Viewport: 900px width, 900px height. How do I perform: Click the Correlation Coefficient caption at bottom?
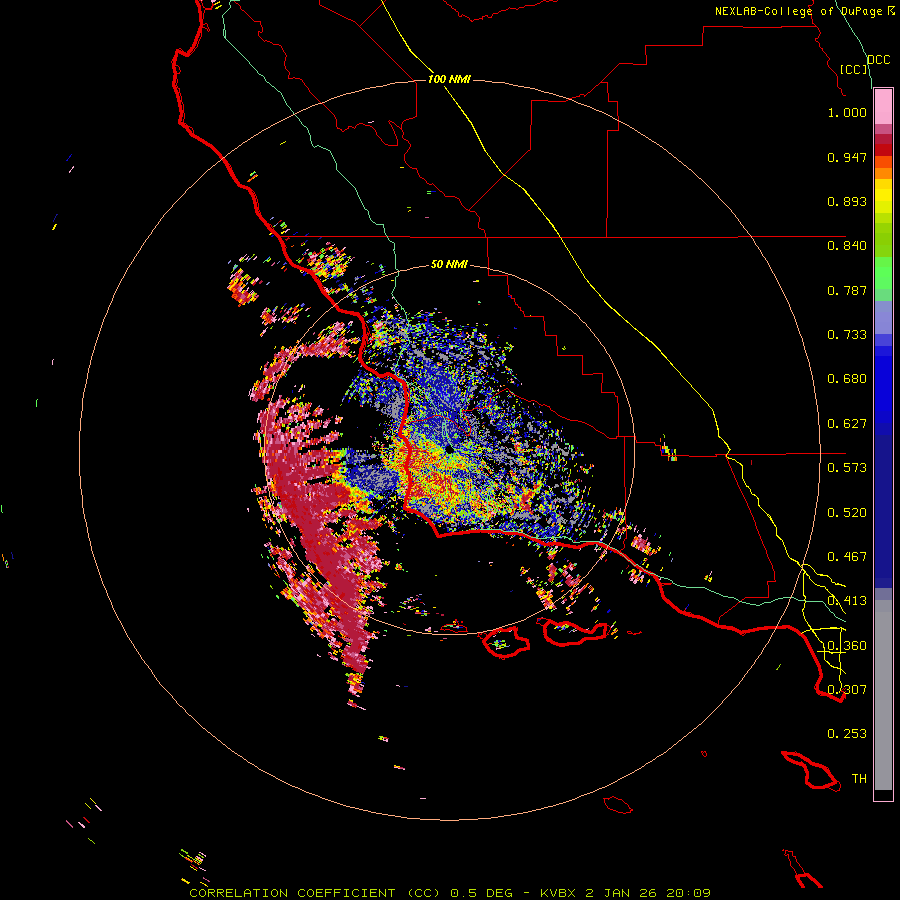pos(449,893)
